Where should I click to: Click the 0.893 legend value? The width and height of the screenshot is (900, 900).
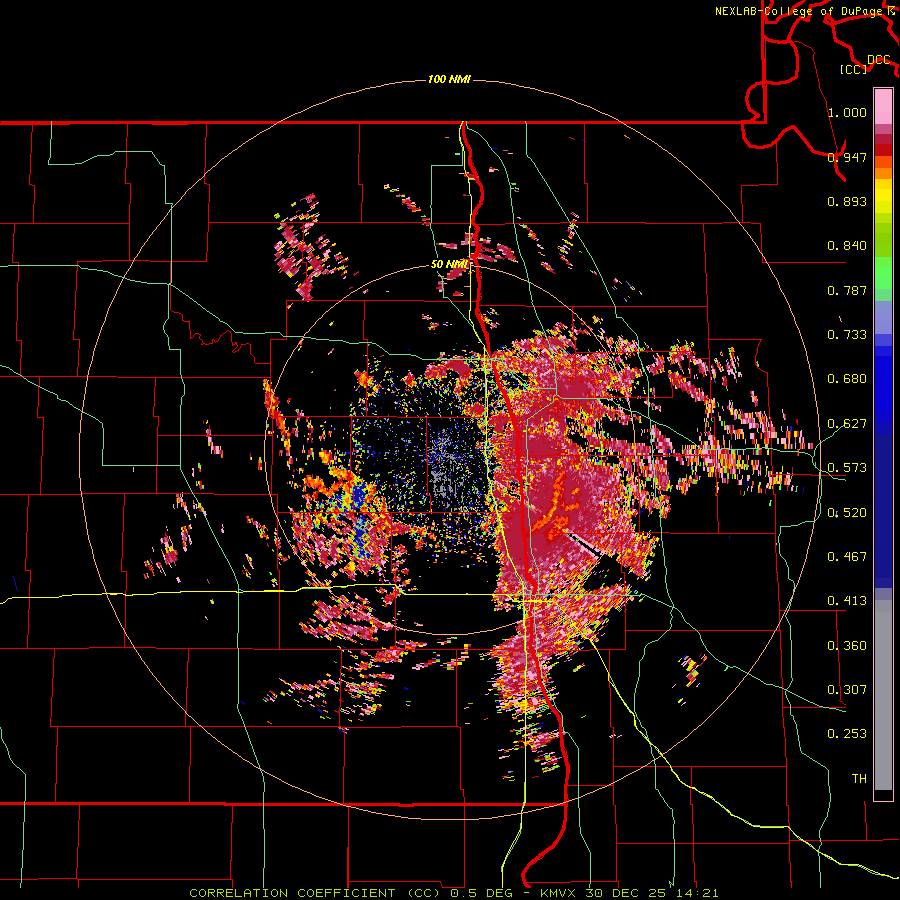tap(847, 201)
